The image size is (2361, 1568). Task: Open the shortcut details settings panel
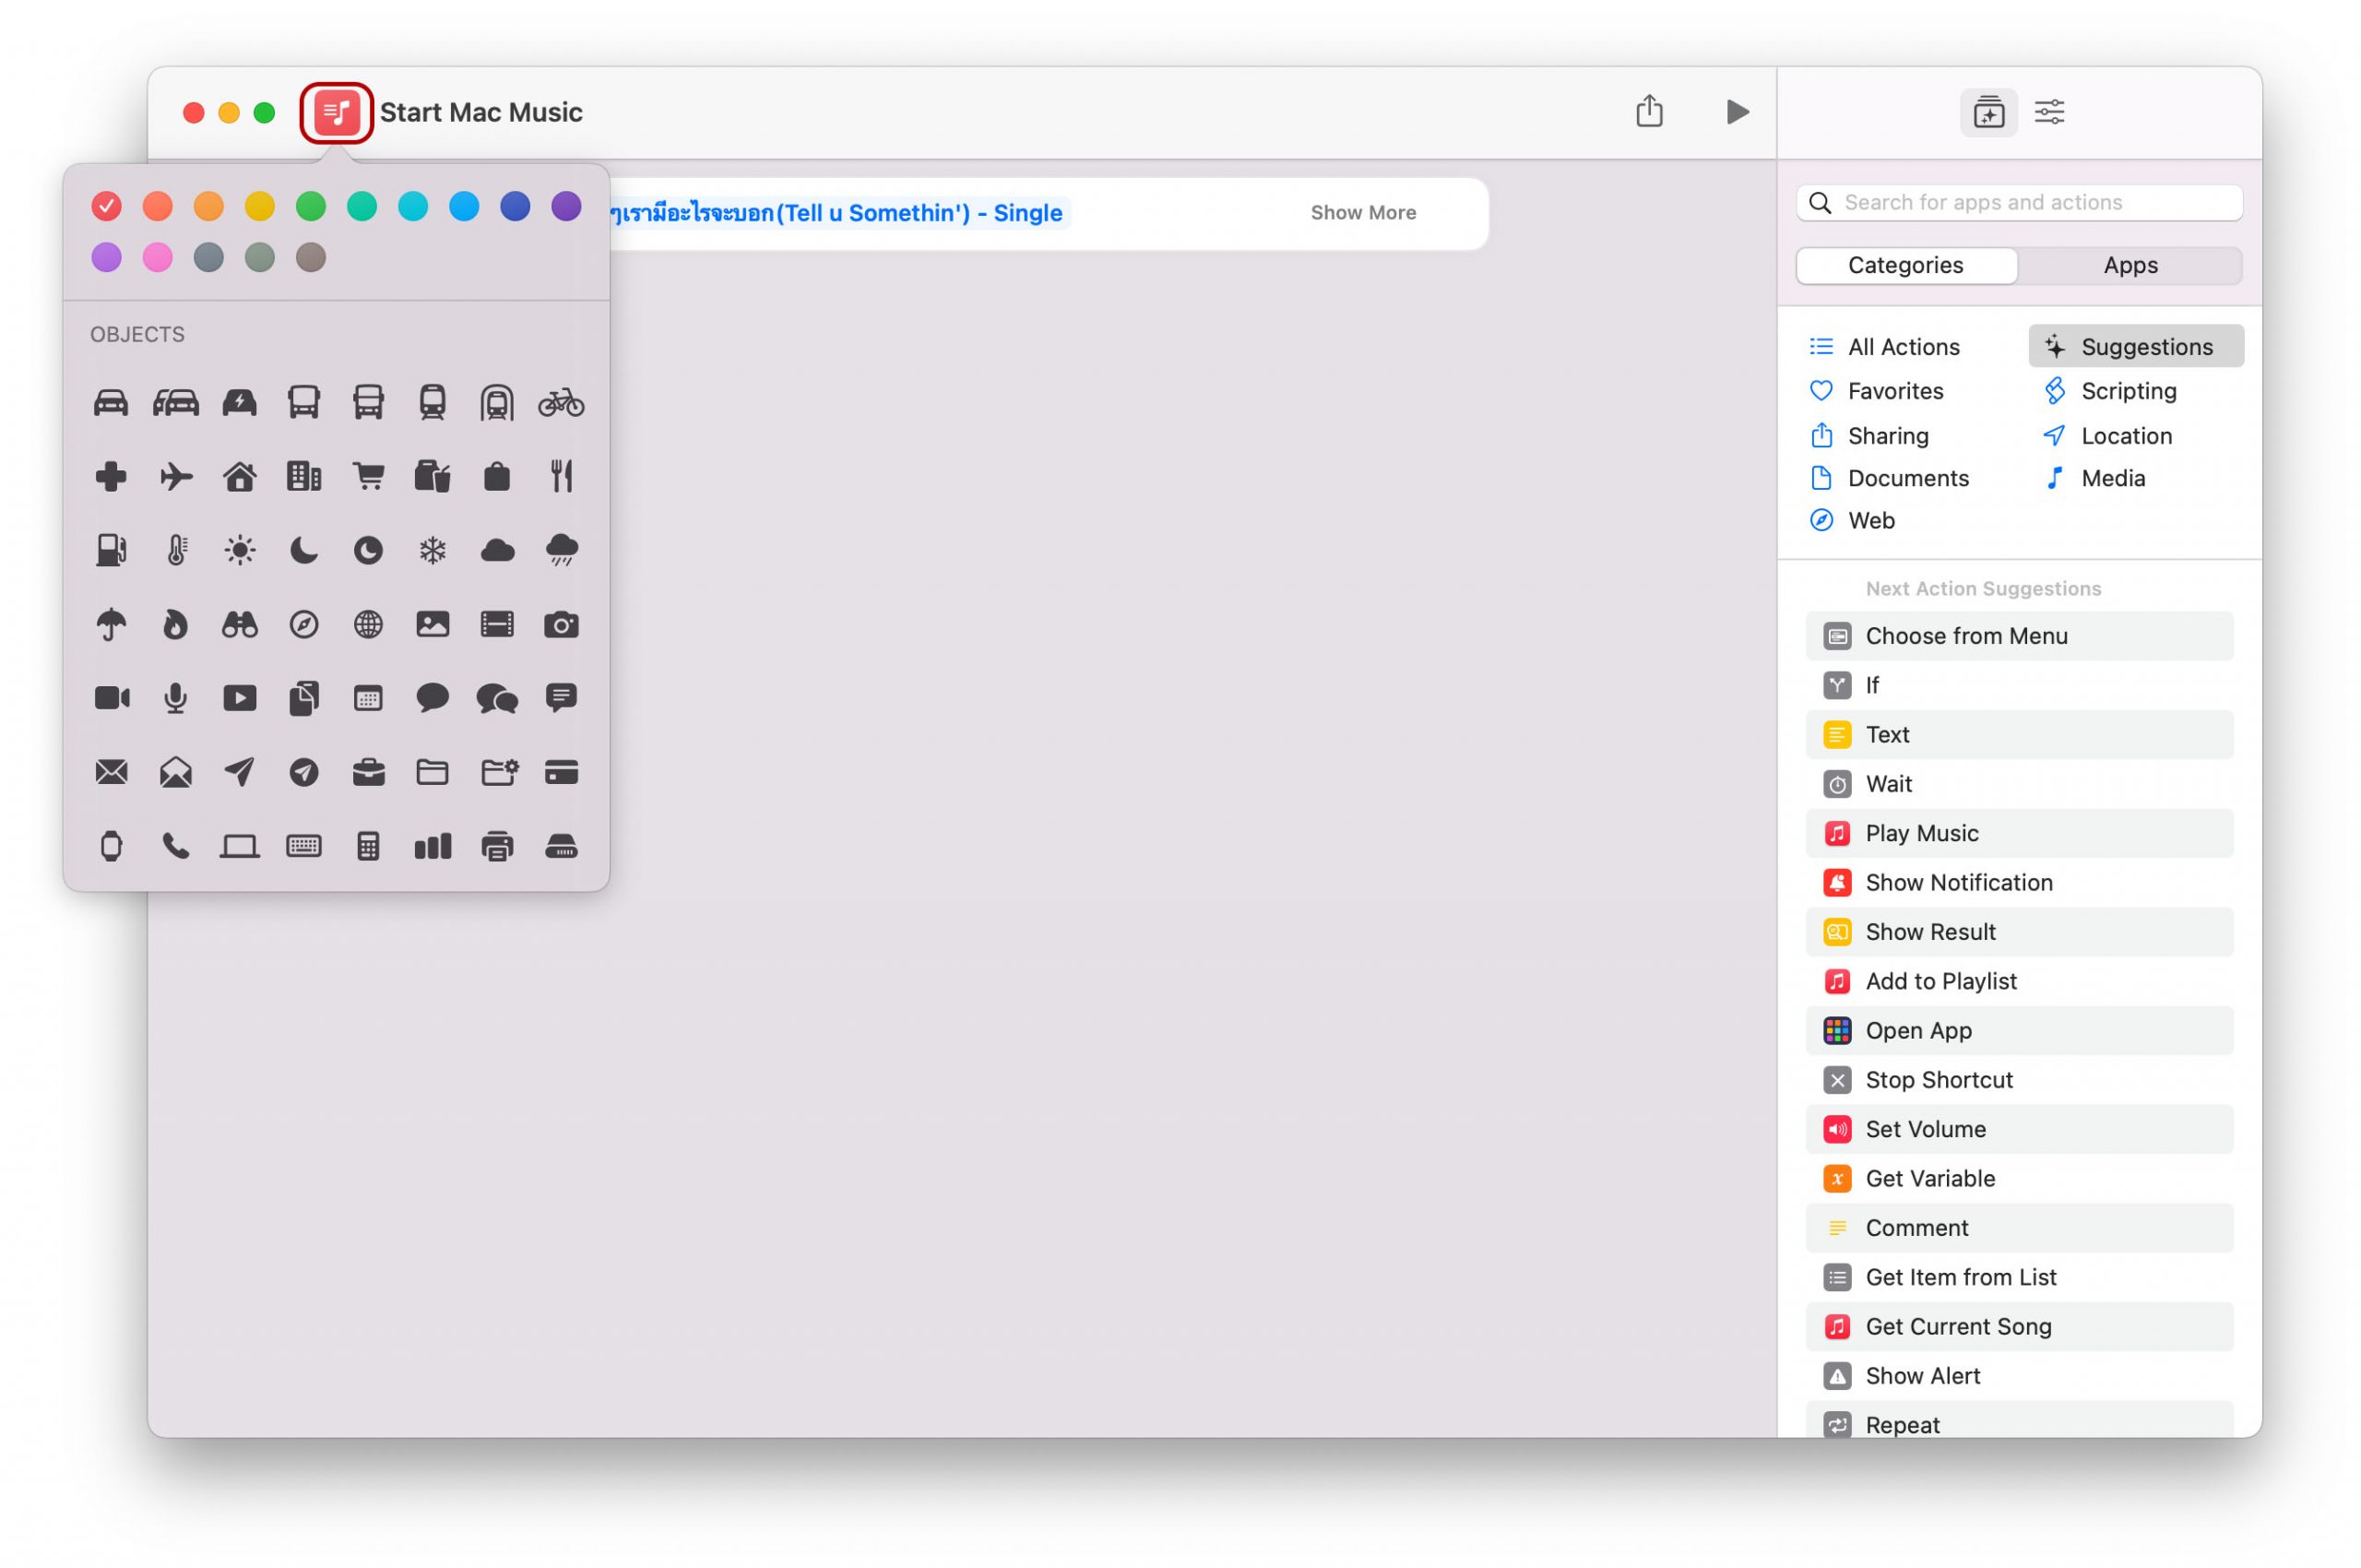pyautogui.click(x=2048, y=111)
